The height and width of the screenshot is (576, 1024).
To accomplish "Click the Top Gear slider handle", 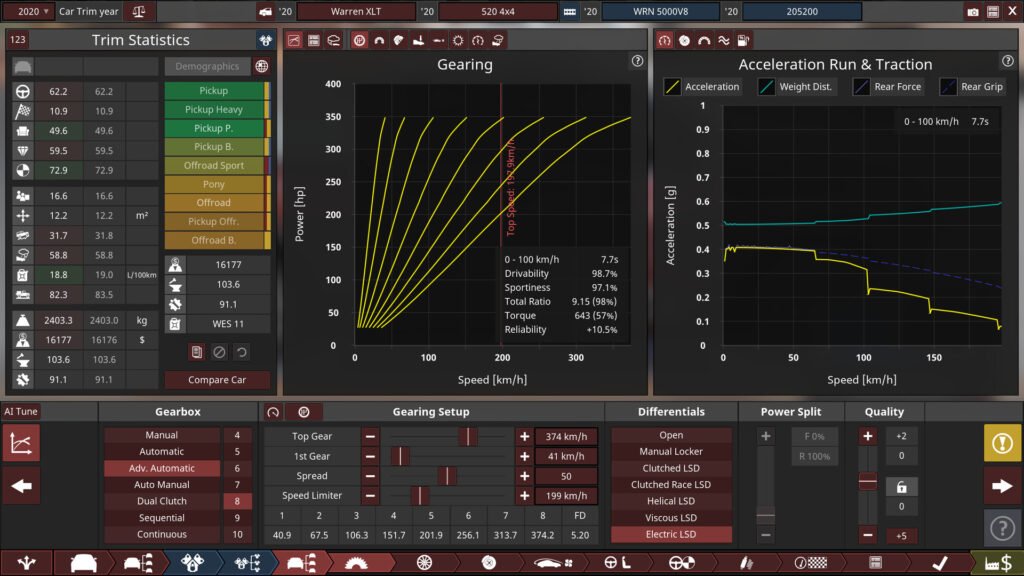I will click(467, 436).
